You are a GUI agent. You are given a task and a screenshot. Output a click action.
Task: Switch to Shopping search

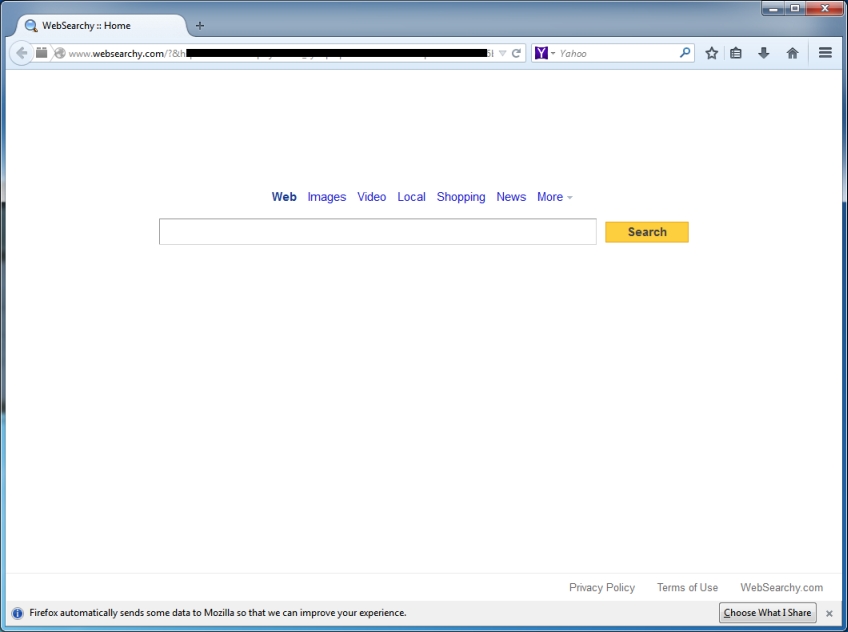point(461,197)
